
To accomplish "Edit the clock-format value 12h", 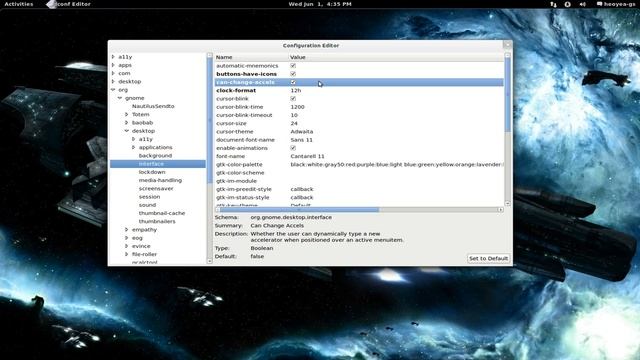I will (x=296, y=90).
